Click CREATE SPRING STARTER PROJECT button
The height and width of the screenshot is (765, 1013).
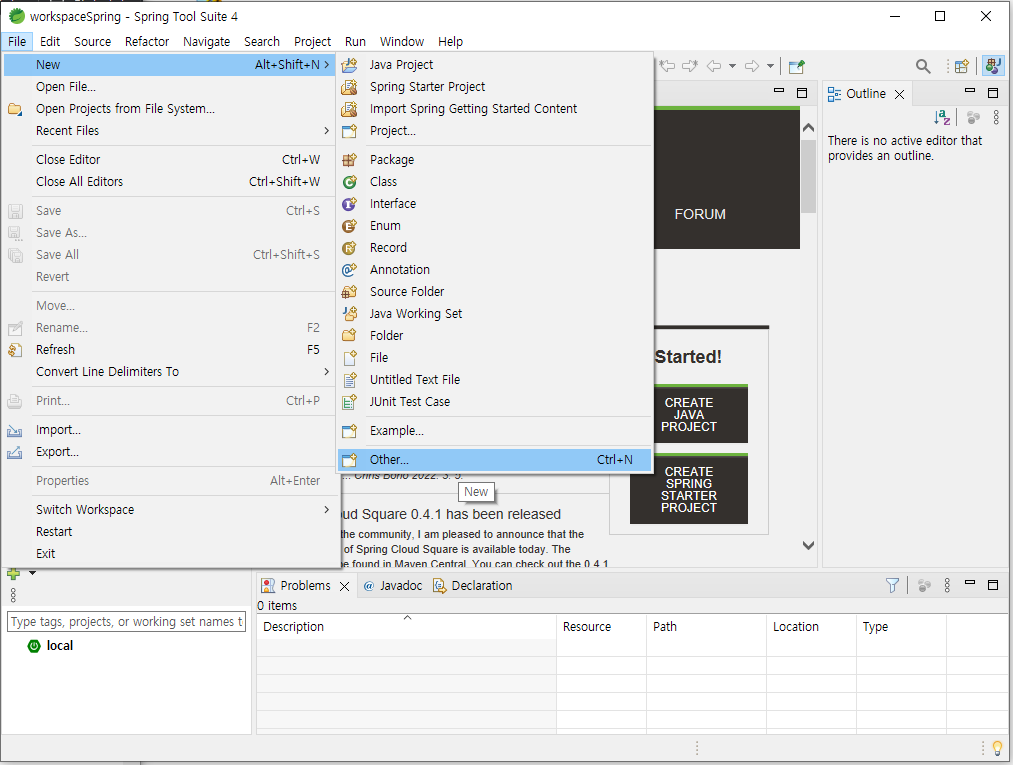tap(689, 489)
